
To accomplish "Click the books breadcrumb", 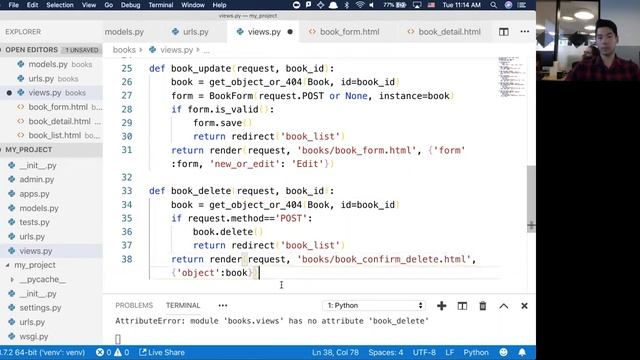I will (x=124, y=50).
